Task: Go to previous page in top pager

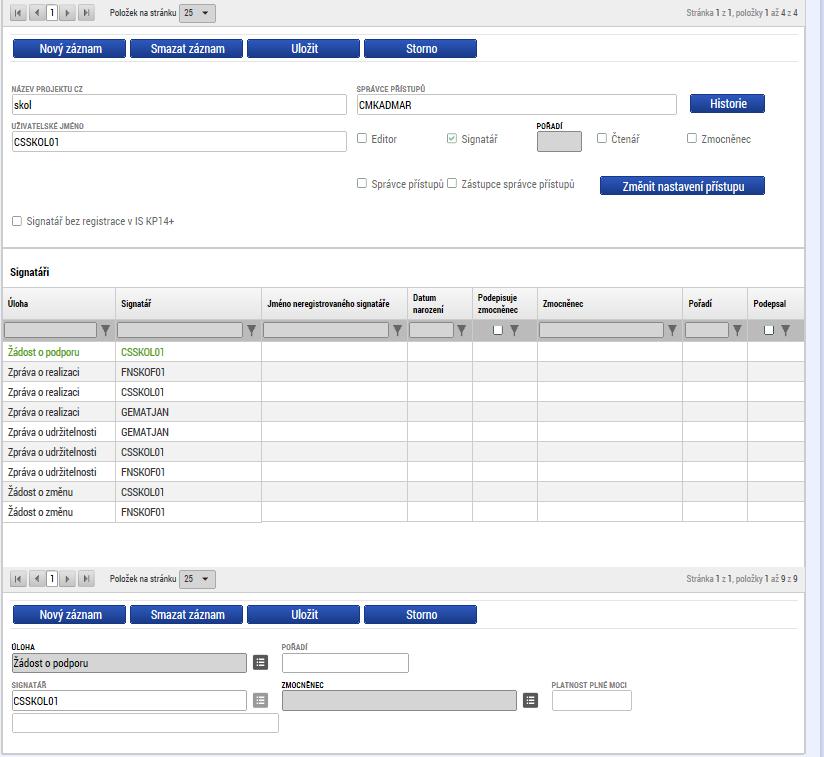Action: pos(36,13)
